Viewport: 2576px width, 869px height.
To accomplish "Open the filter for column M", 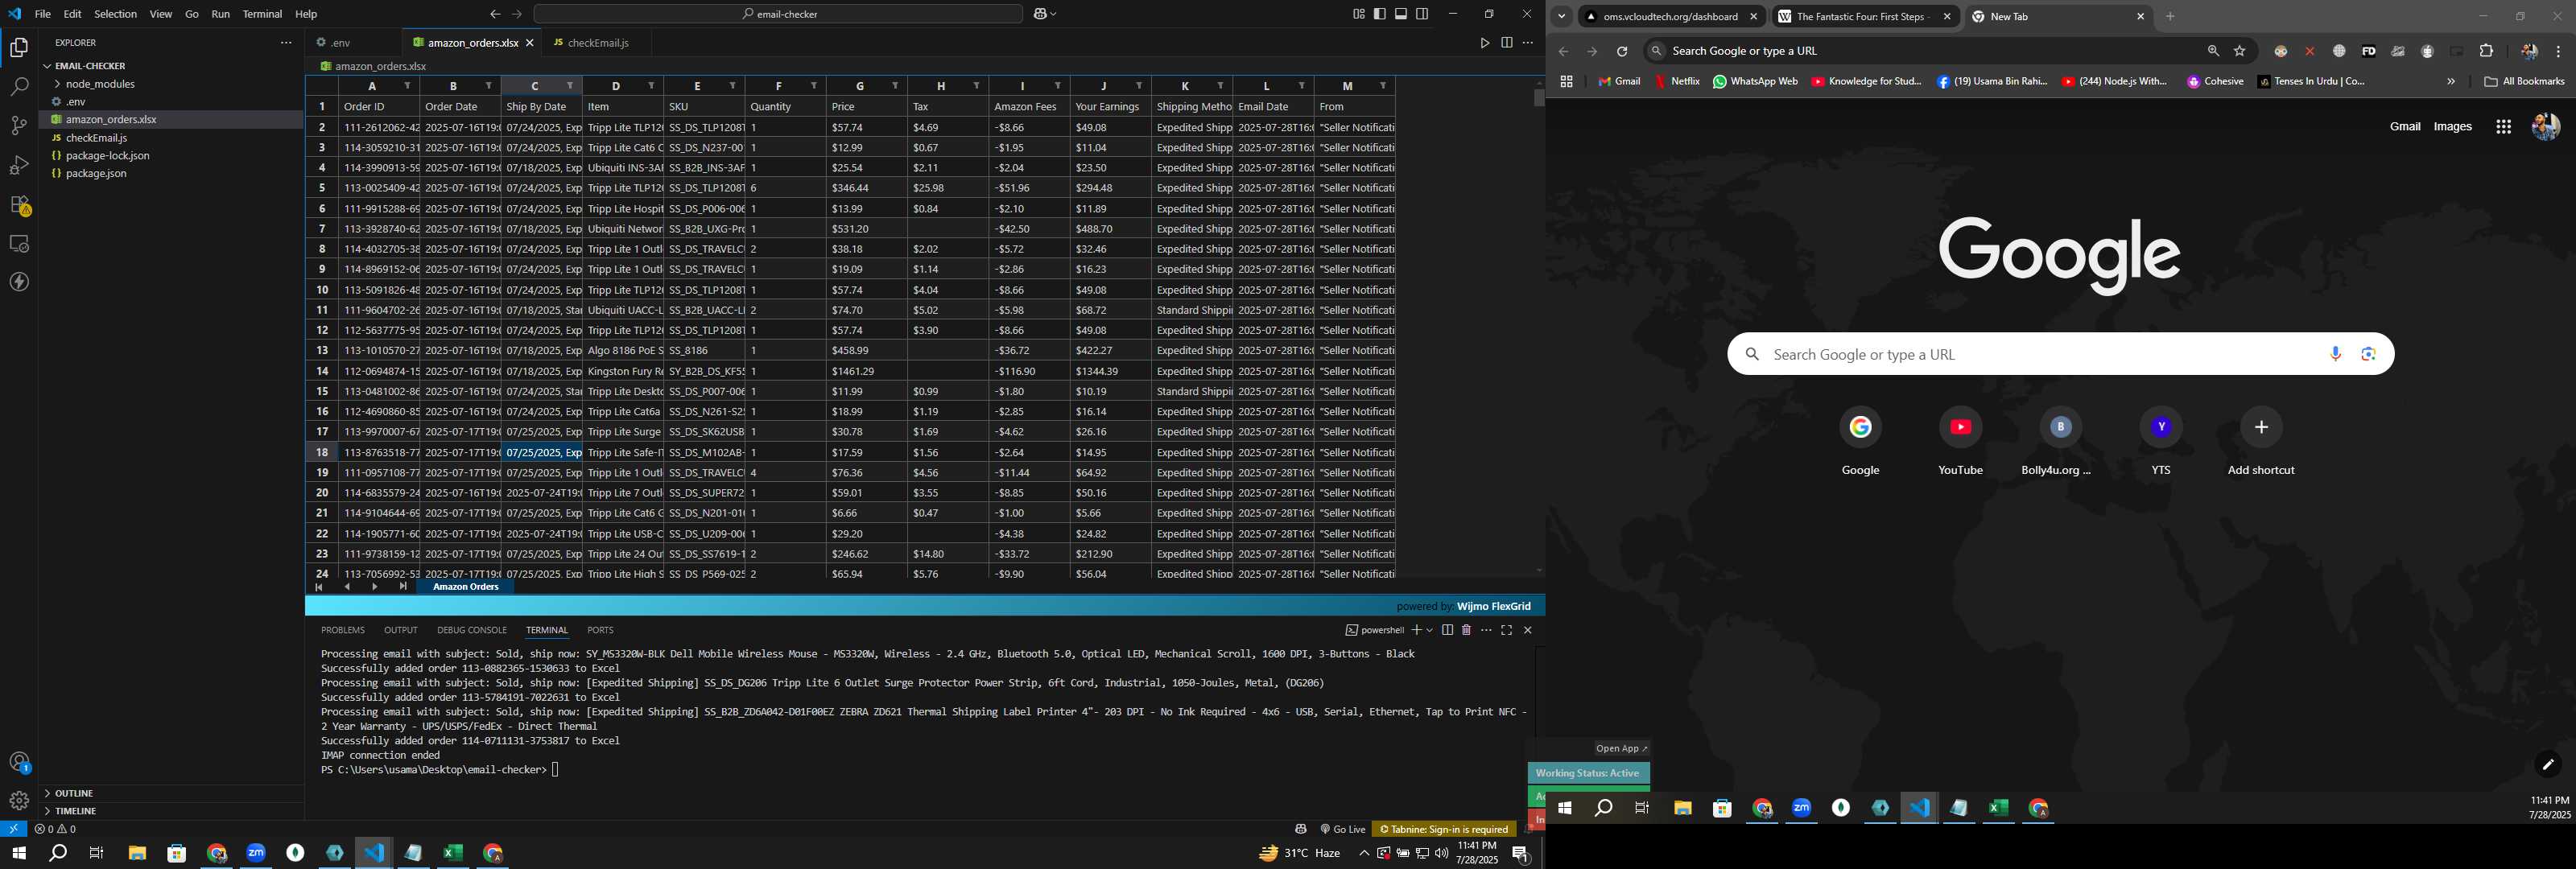I will pyautogui.click(x=1383, y=86).
